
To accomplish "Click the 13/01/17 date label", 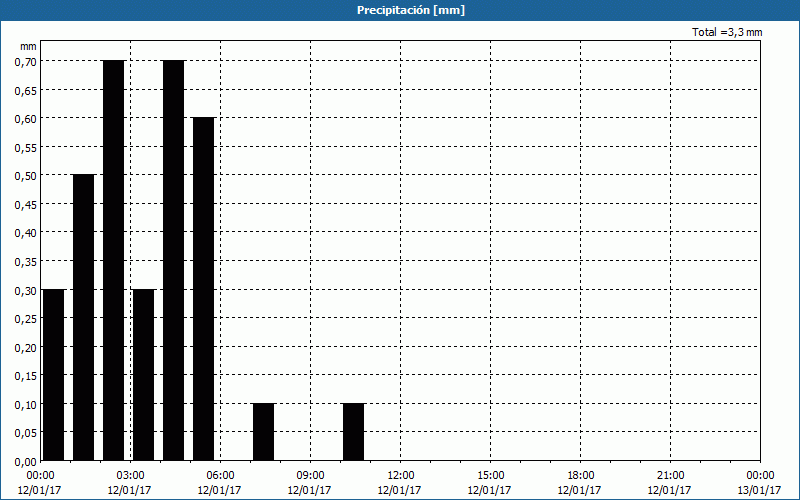I will (x=760, y=490).
